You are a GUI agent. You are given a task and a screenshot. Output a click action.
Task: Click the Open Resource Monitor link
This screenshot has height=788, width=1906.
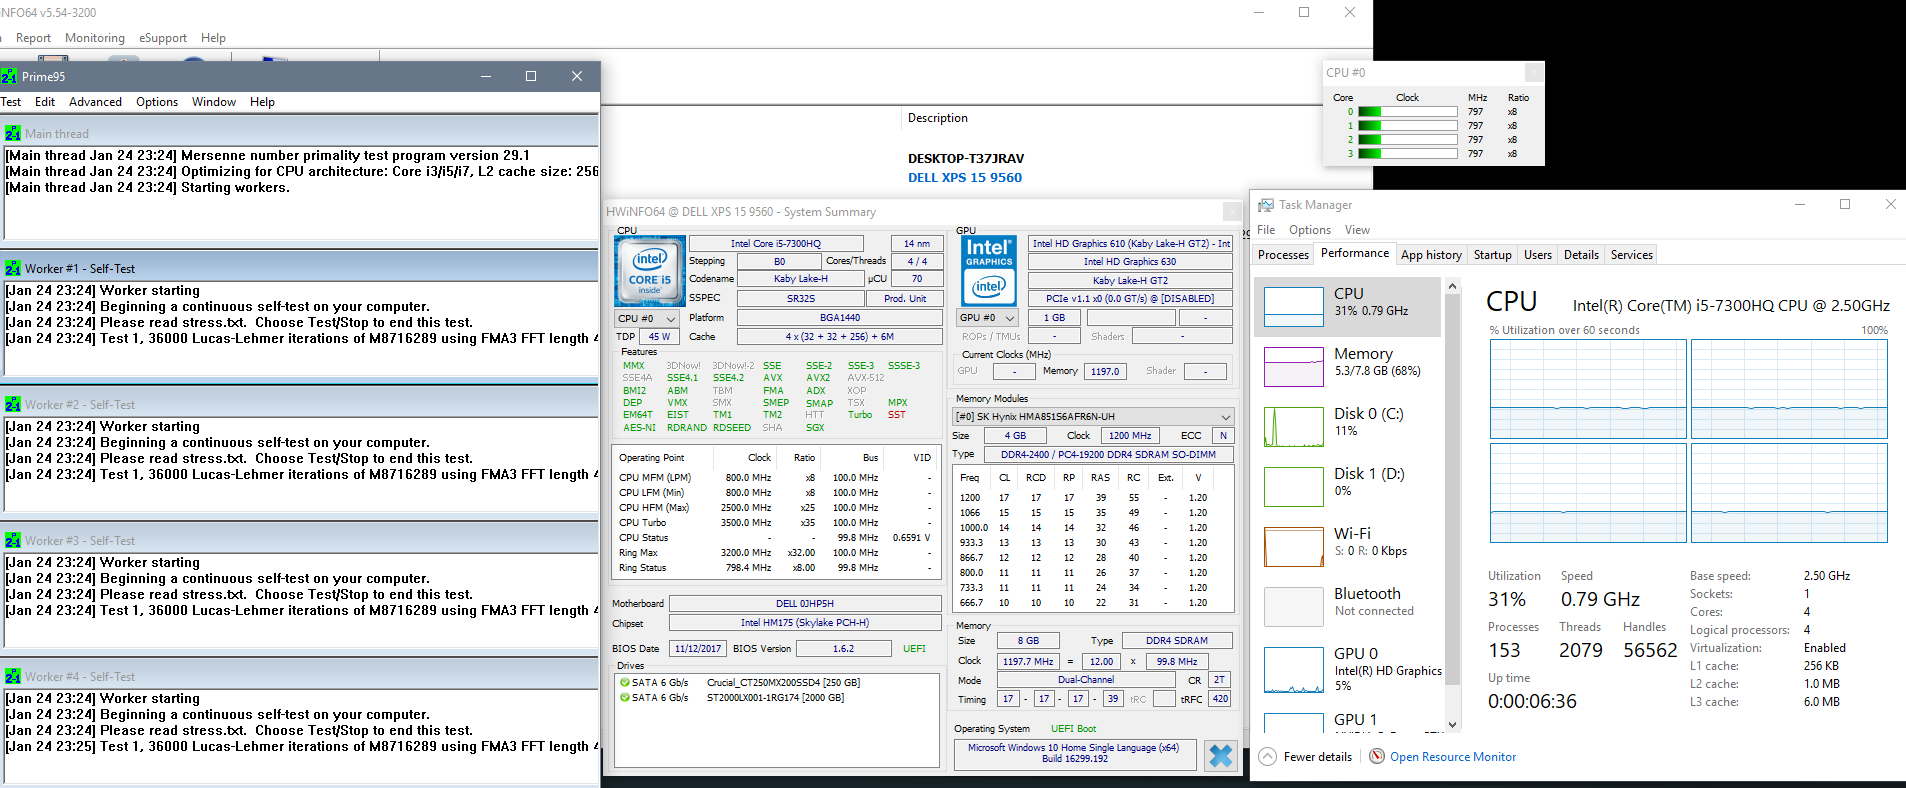click(1452, 757)
